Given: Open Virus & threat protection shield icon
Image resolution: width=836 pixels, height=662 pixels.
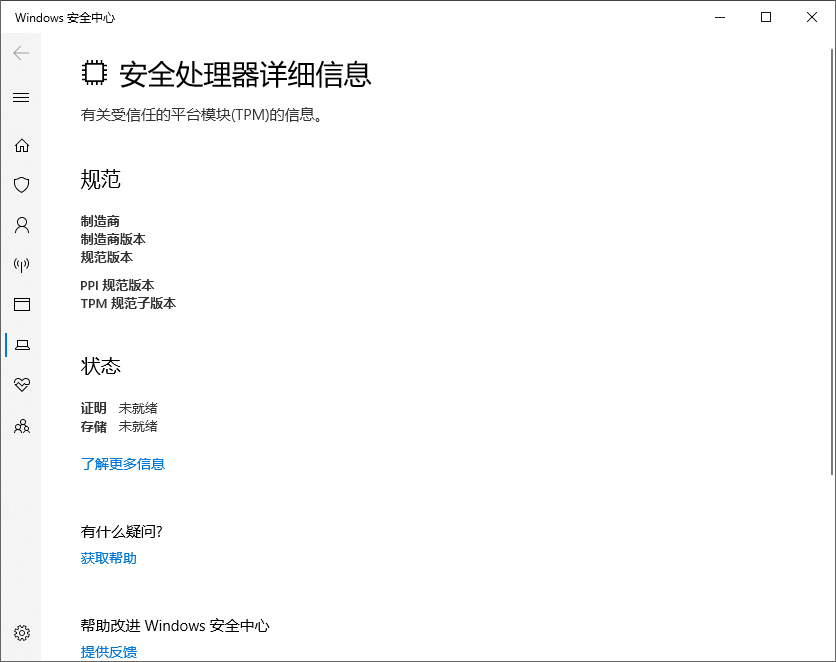Looking at the screenshot, I should click(x=22, y=185).
